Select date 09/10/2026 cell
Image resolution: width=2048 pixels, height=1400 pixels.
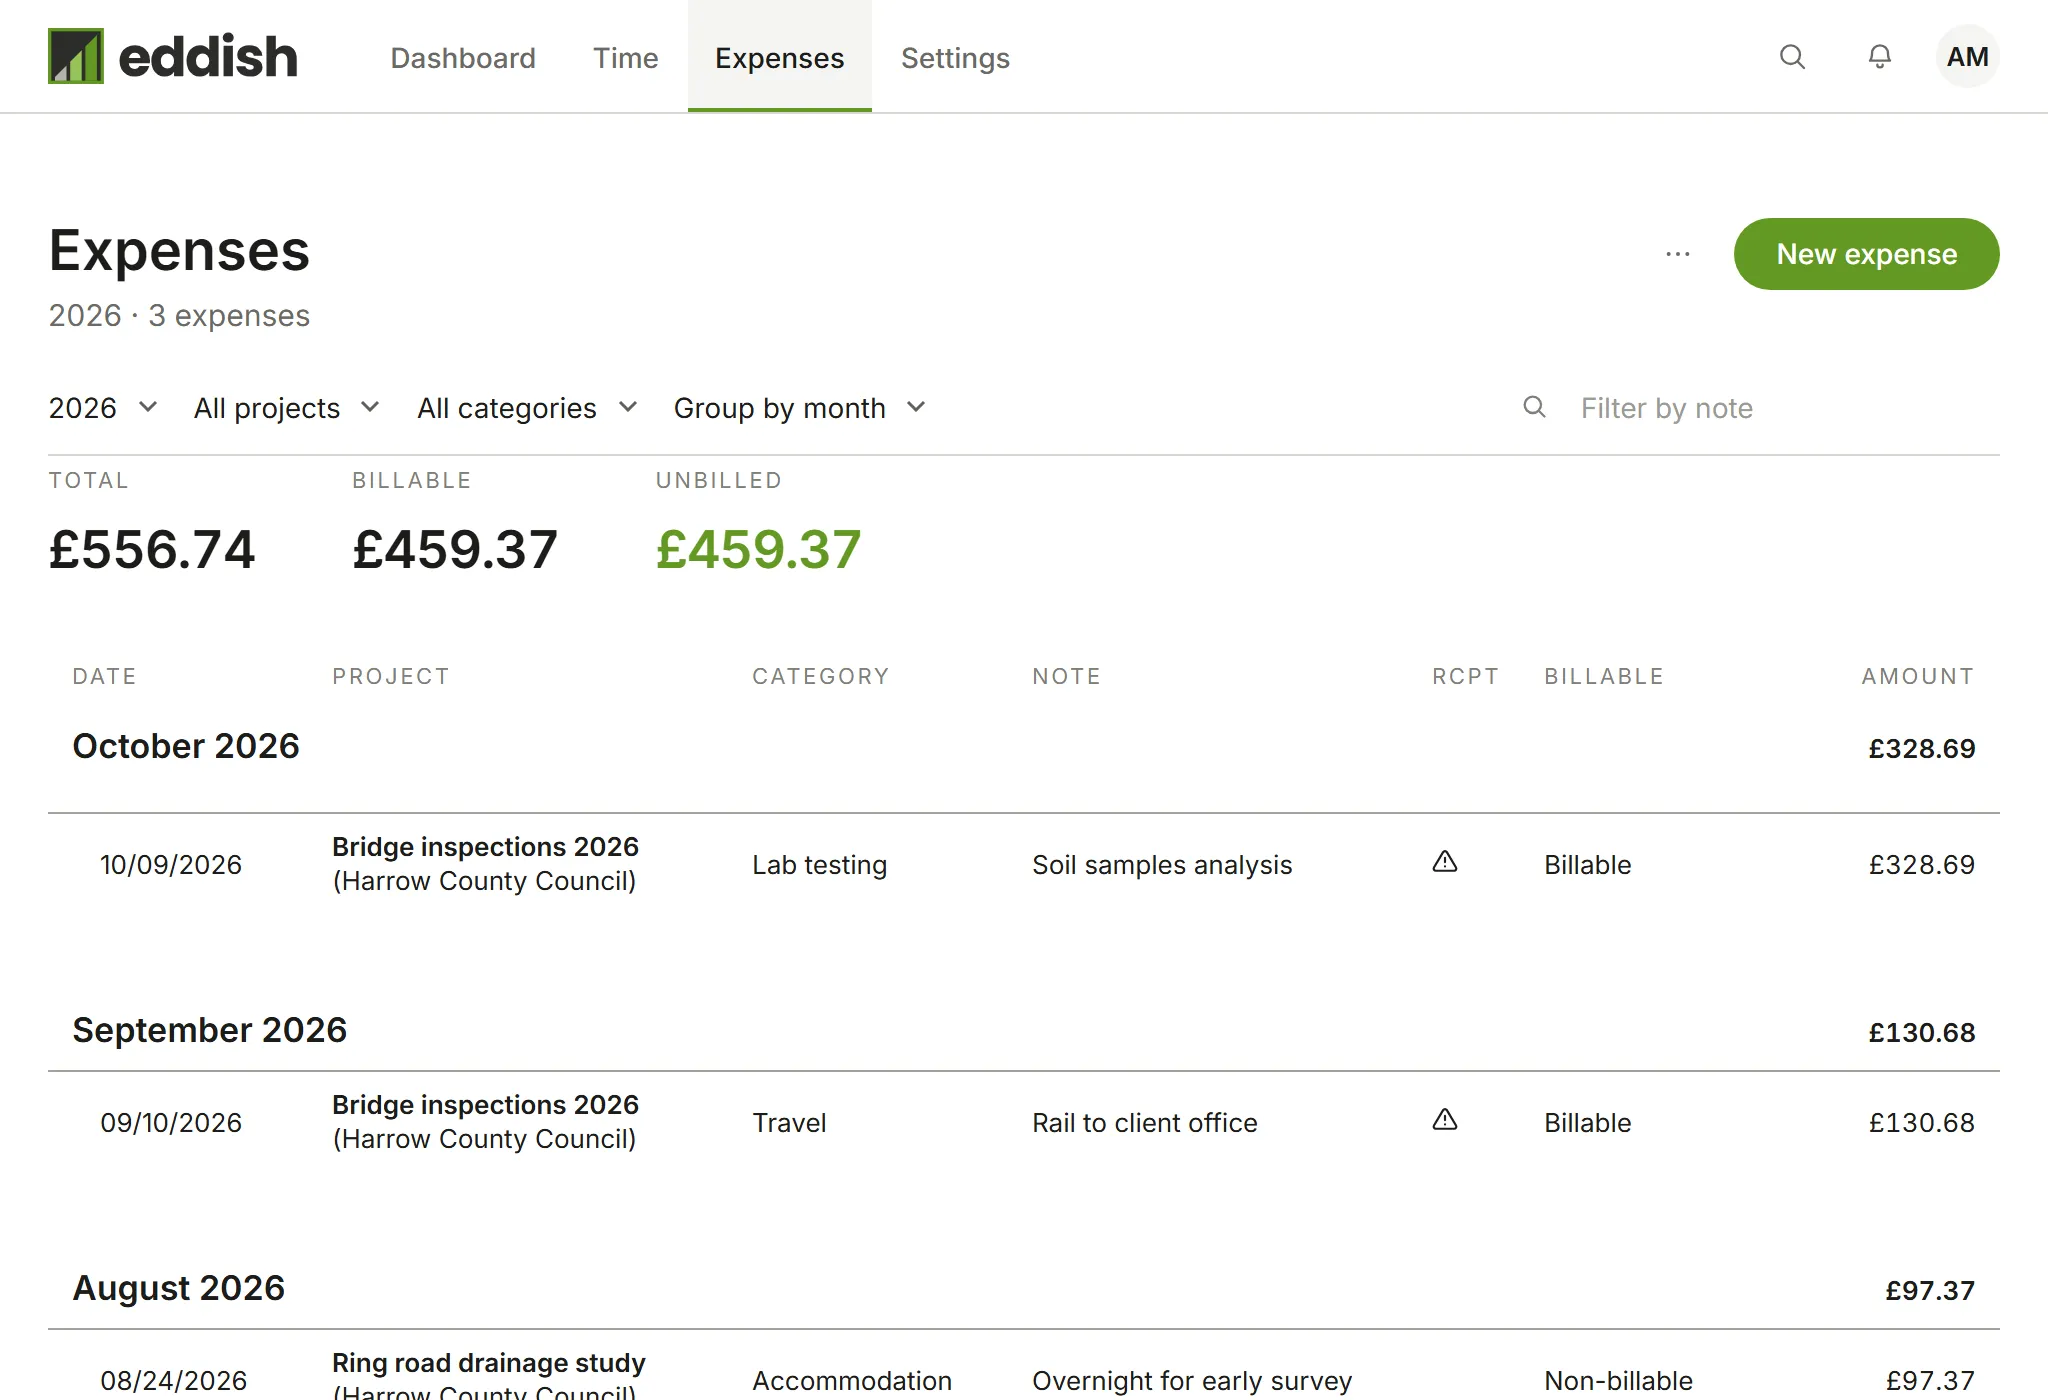(x=171, y=1123)
